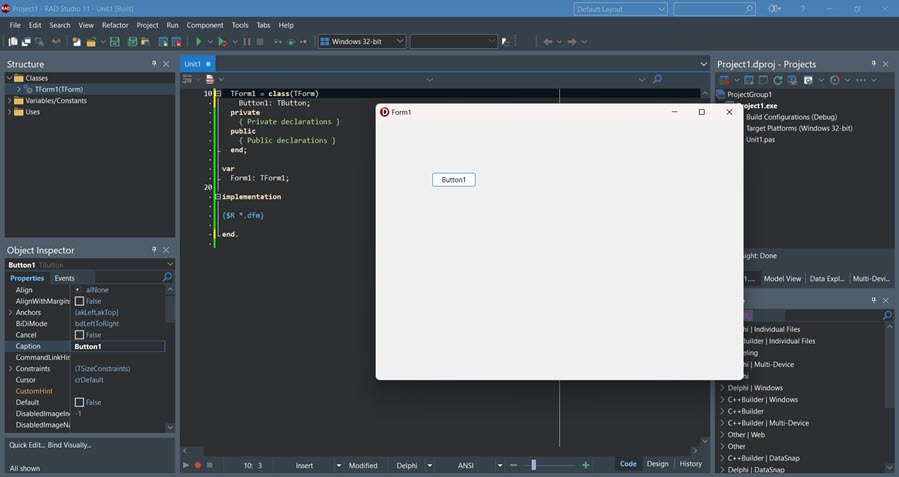Select Unit1.pas in Projects tree
This screenshot has width=899, height=477.
(760, 139)
